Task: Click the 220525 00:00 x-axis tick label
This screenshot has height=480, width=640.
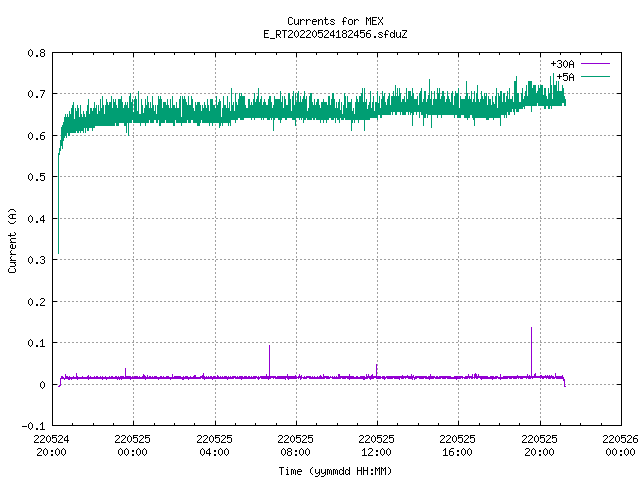Action: 132,445
